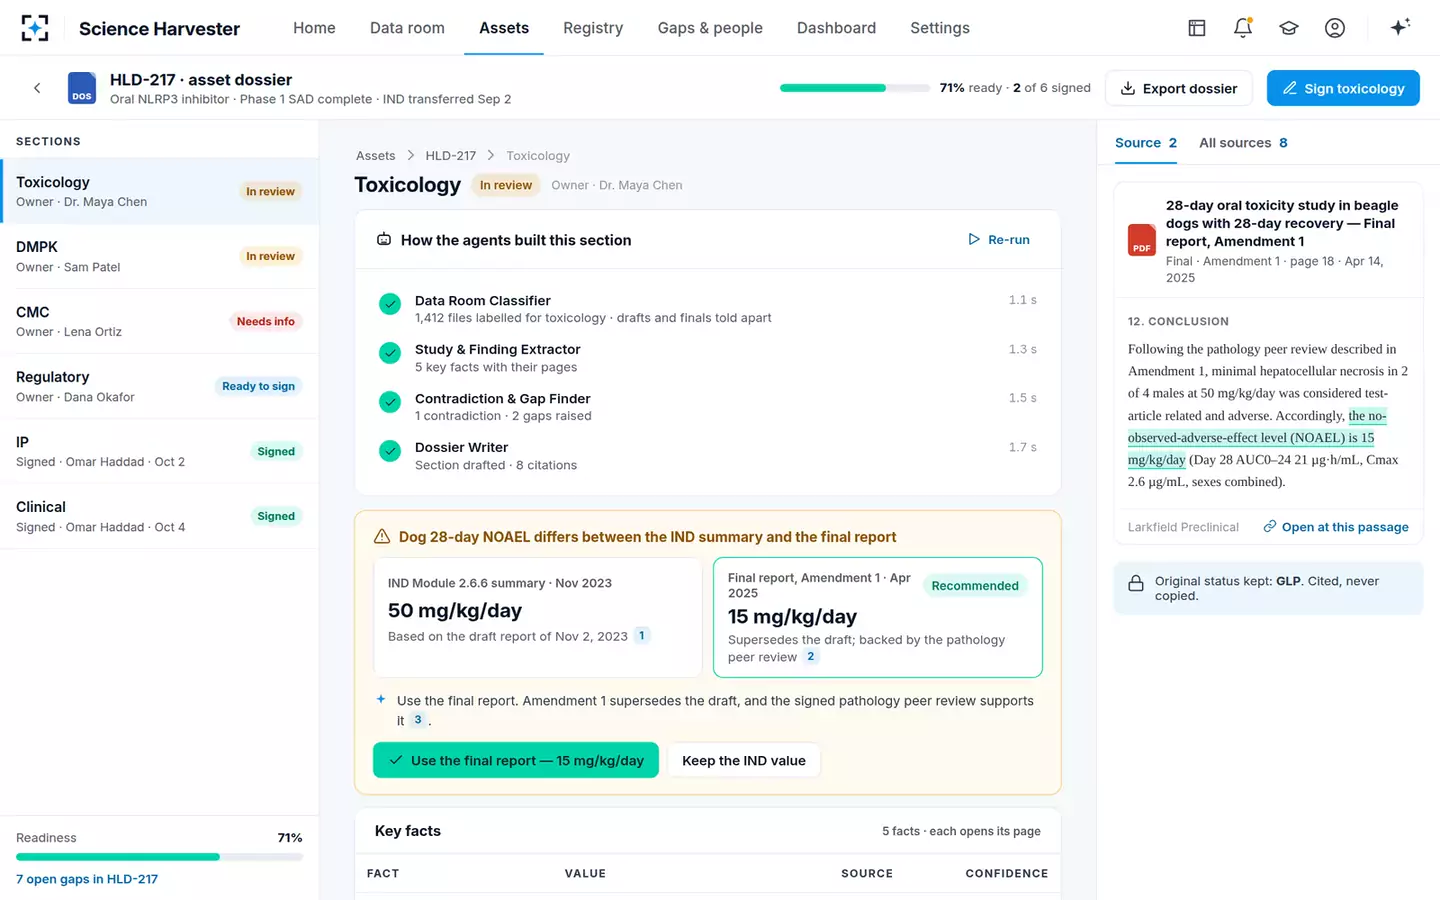The height and width of the screenshot is (900, 1440).
Task: Click the 71% ready progress bar in header
Action: (855, 88)
